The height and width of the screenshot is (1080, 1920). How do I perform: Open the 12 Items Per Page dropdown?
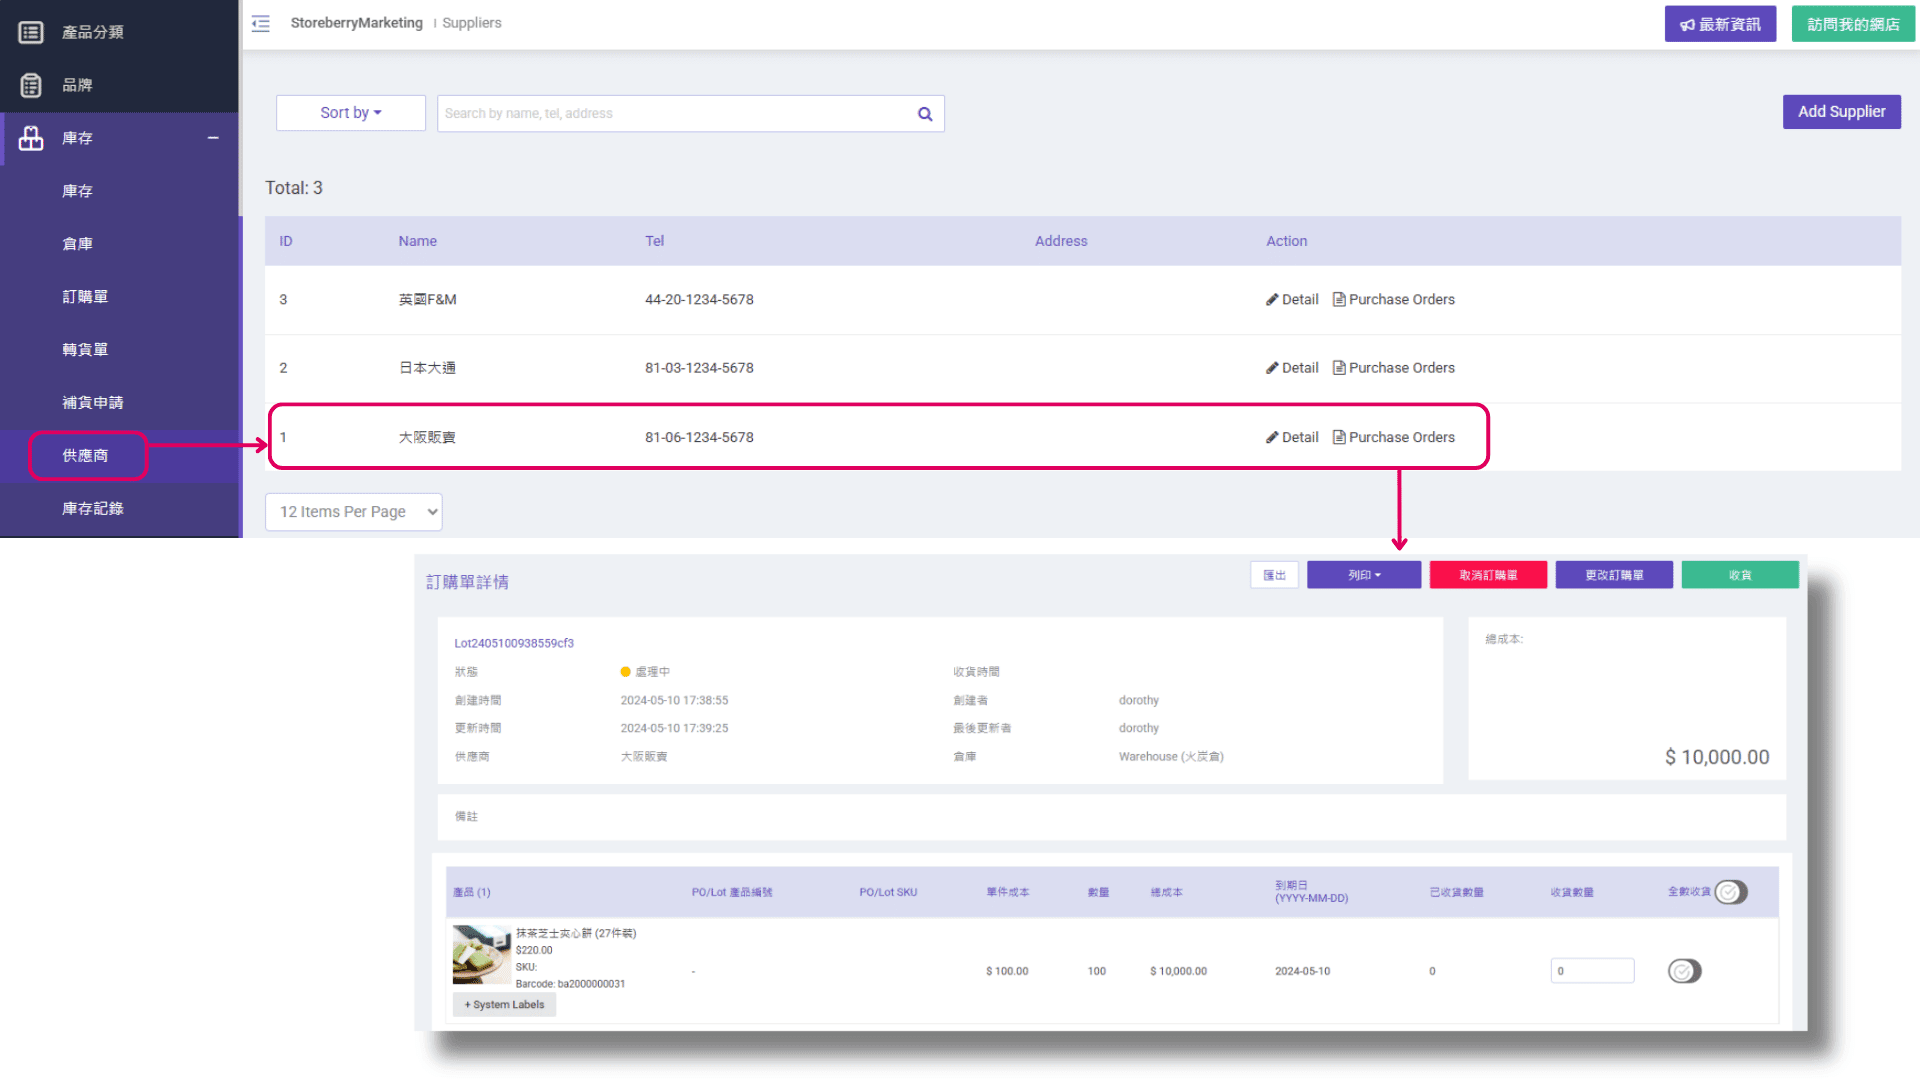click(x=354, y=512)
